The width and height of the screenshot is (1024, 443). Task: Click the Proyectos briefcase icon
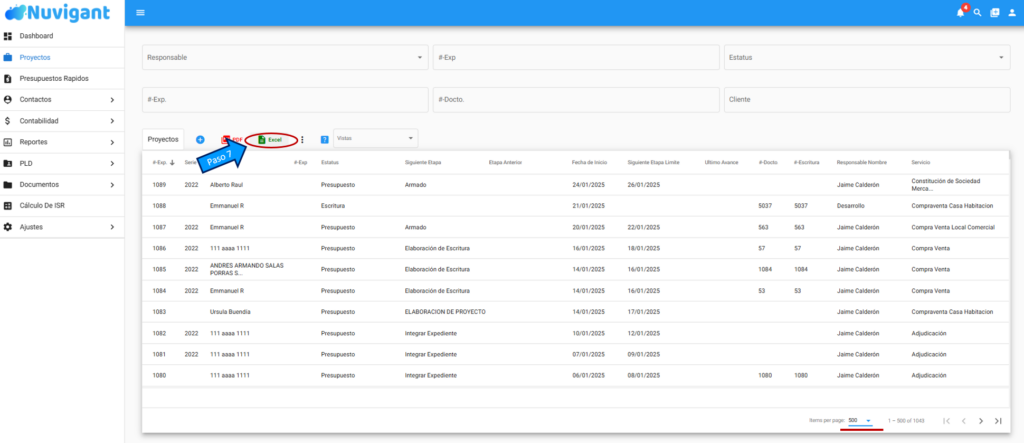tap(8, 57)
